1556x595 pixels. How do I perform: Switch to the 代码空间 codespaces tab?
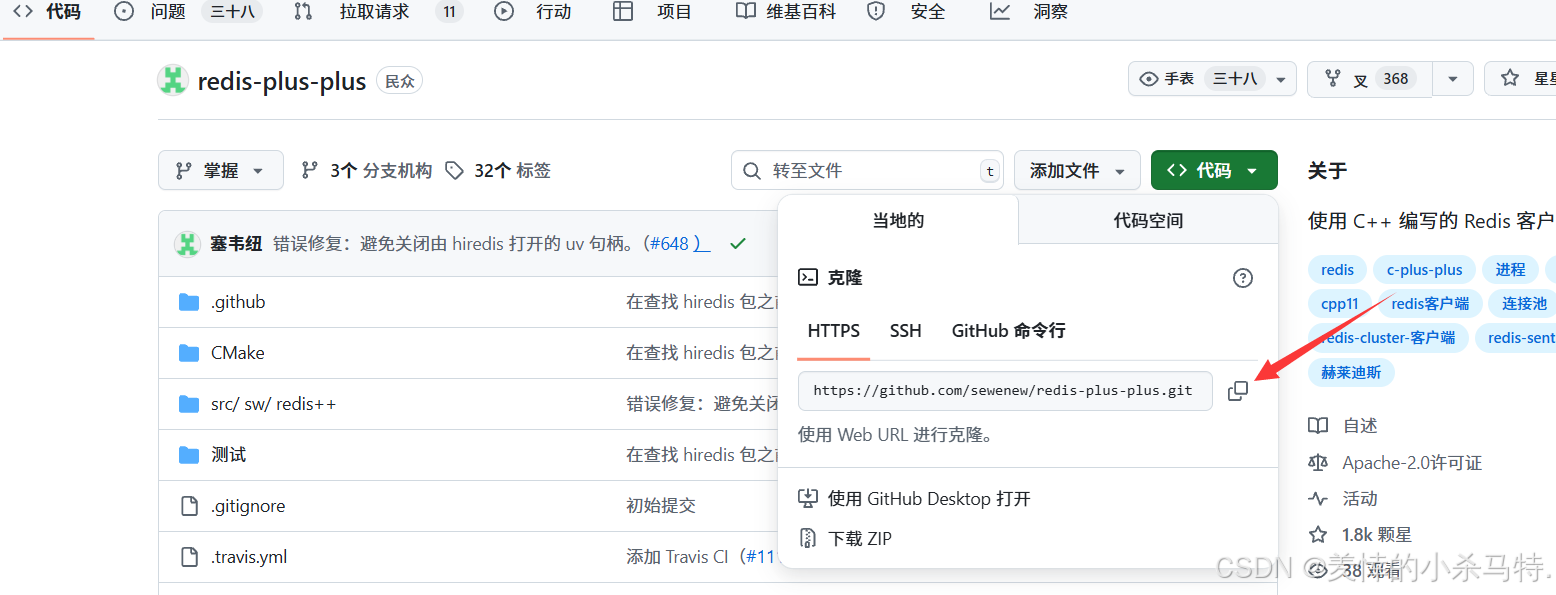(x=1148, y=220)
